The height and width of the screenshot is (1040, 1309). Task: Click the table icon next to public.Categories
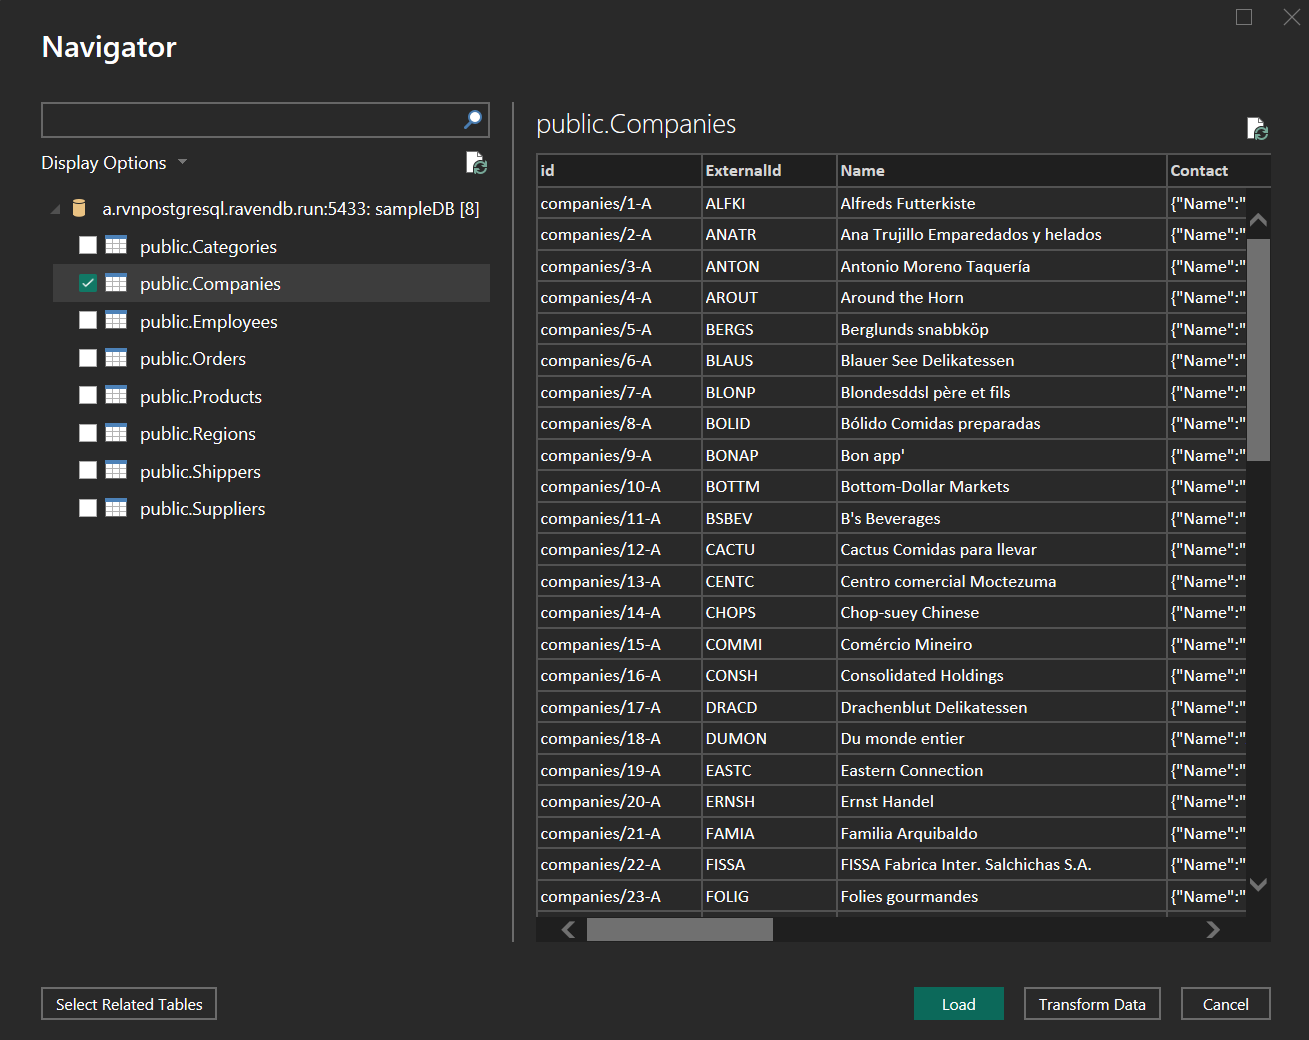[116, 246]
